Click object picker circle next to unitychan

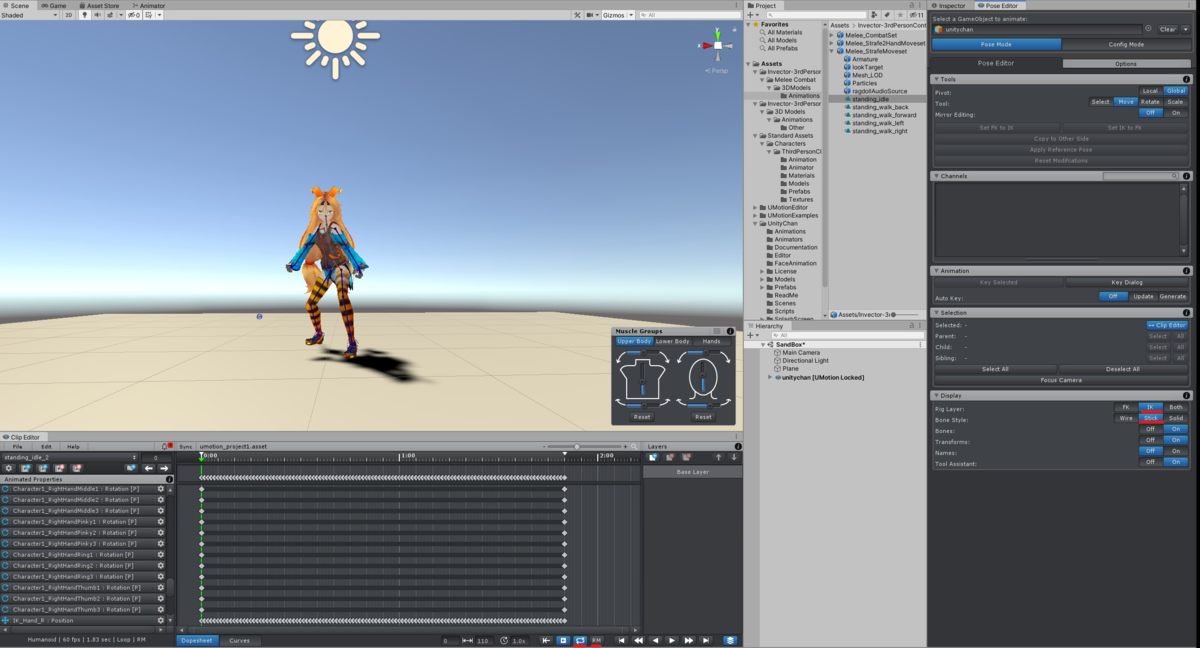pos(1148,29)
